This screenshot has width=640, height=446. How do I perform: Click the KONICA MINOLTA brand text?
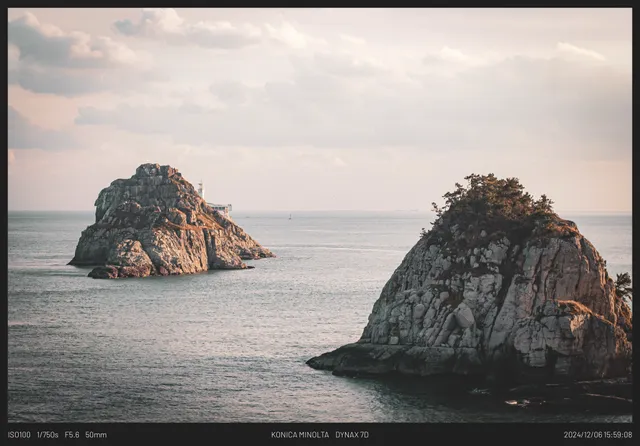[299, 435]
